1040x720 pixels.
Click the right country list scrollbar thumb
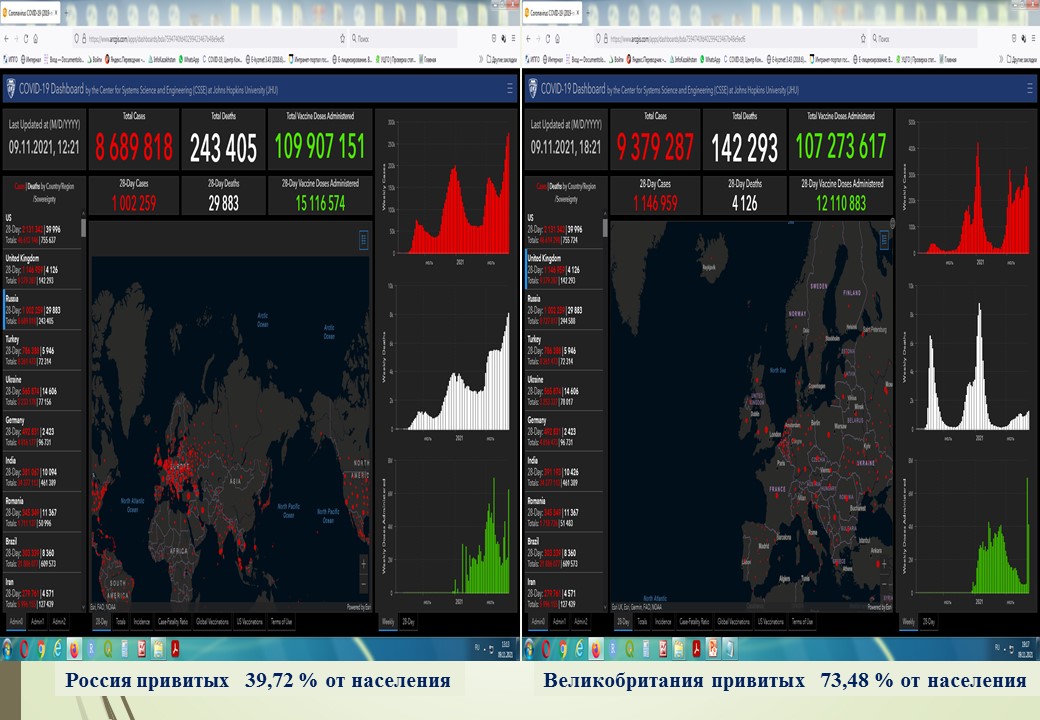605,227
